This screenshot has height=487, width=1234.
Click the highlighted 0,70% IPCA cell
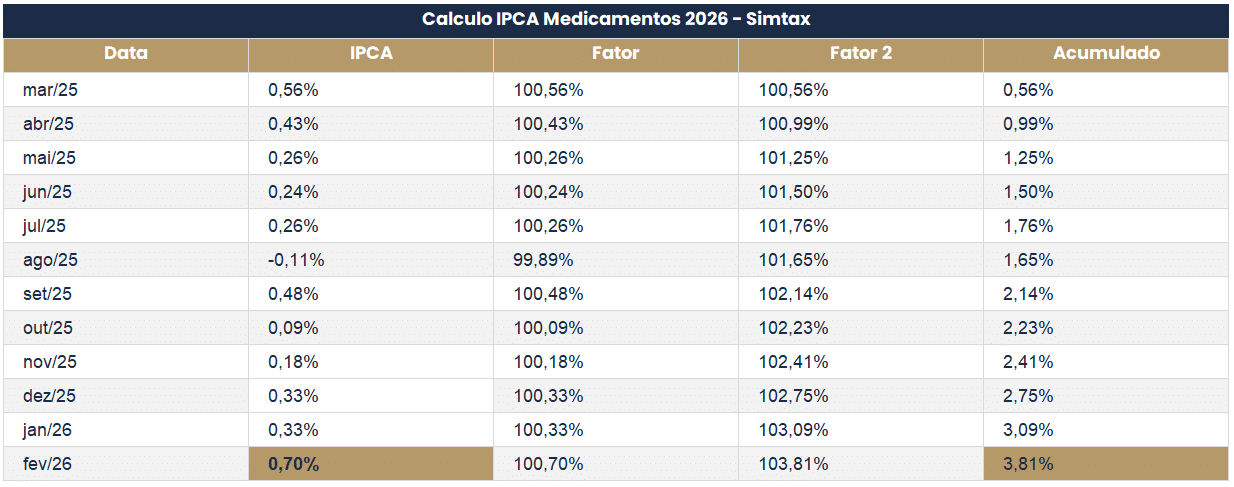tap(293, 464)
